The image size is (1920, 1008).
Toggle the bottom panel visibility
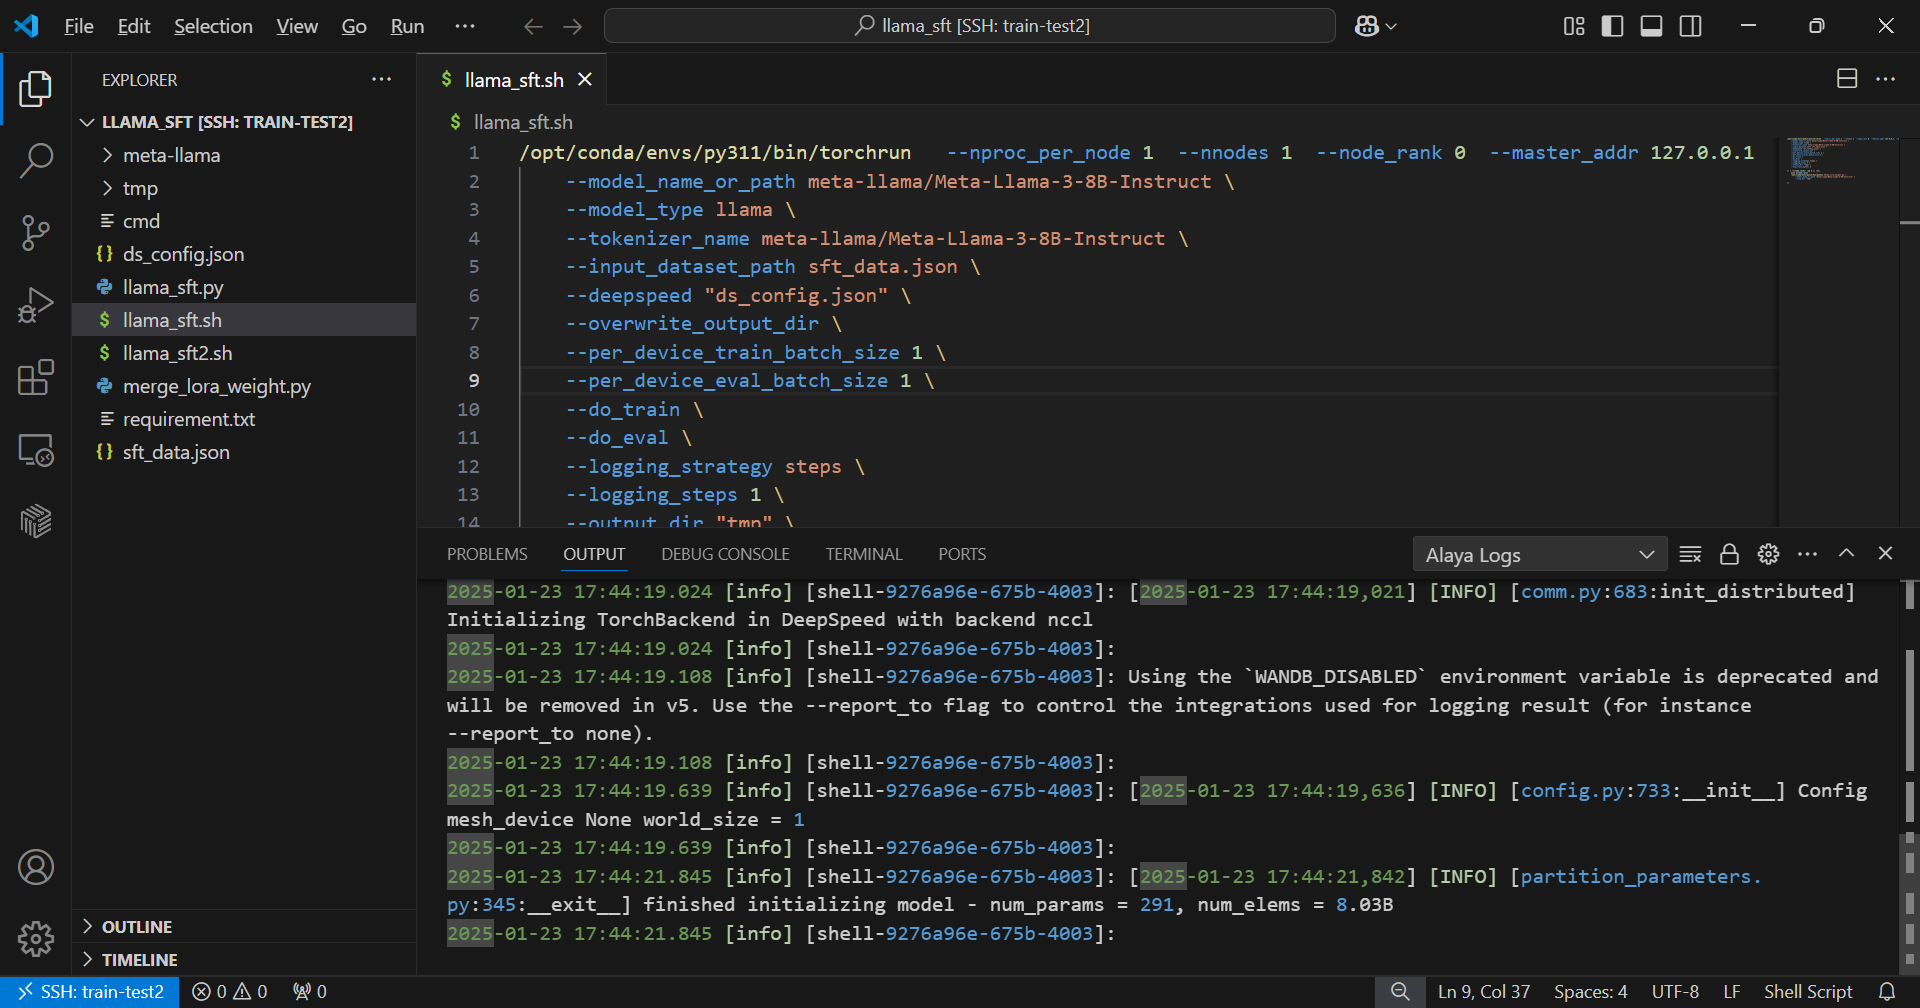[1651, 26]
